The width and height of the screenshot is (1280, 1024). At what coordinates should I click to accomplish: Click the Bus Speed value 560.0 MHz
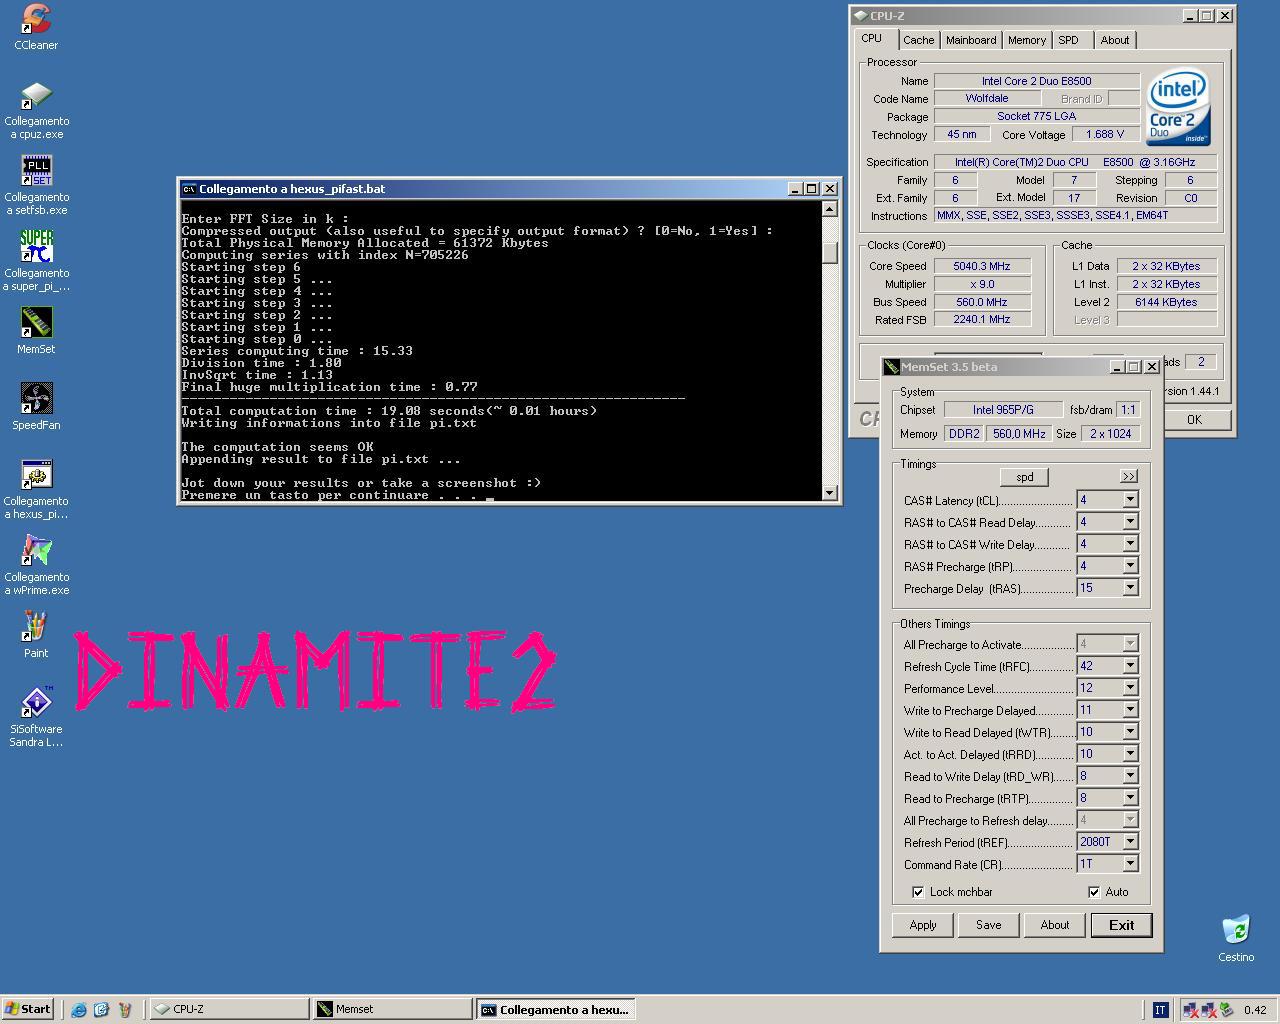(982, 302)
